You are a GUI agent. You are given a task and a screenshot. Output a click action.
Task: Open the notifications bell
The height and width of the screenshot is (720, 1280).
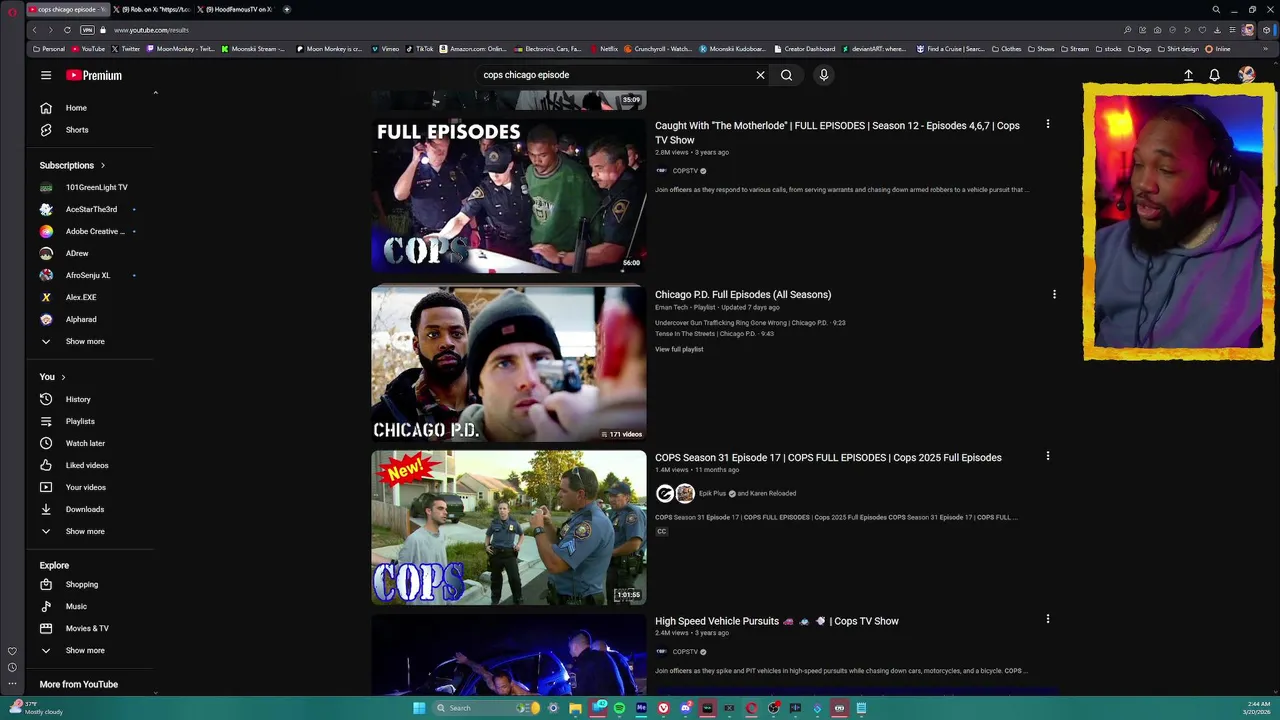[x=1214, y=75]
